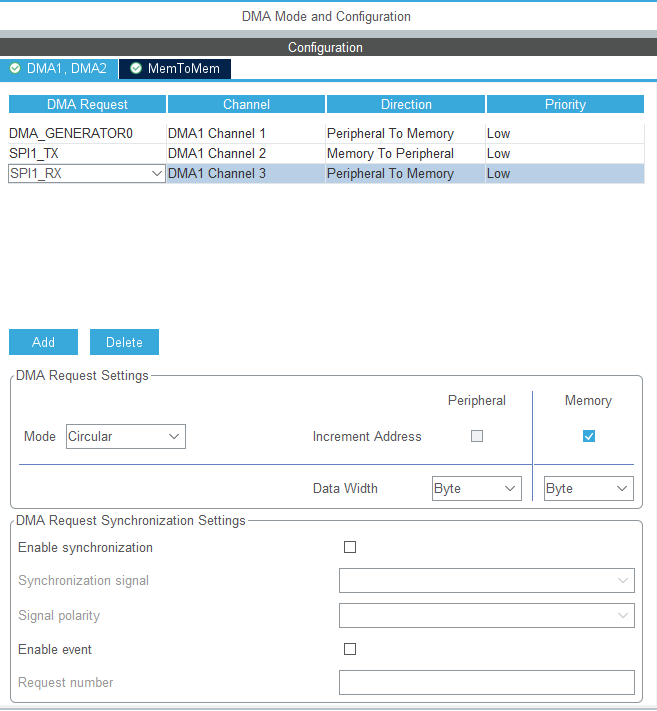
Task: Check the Enable synchronization checkbox
Action: pyautogui.click(x=350, y=547)
